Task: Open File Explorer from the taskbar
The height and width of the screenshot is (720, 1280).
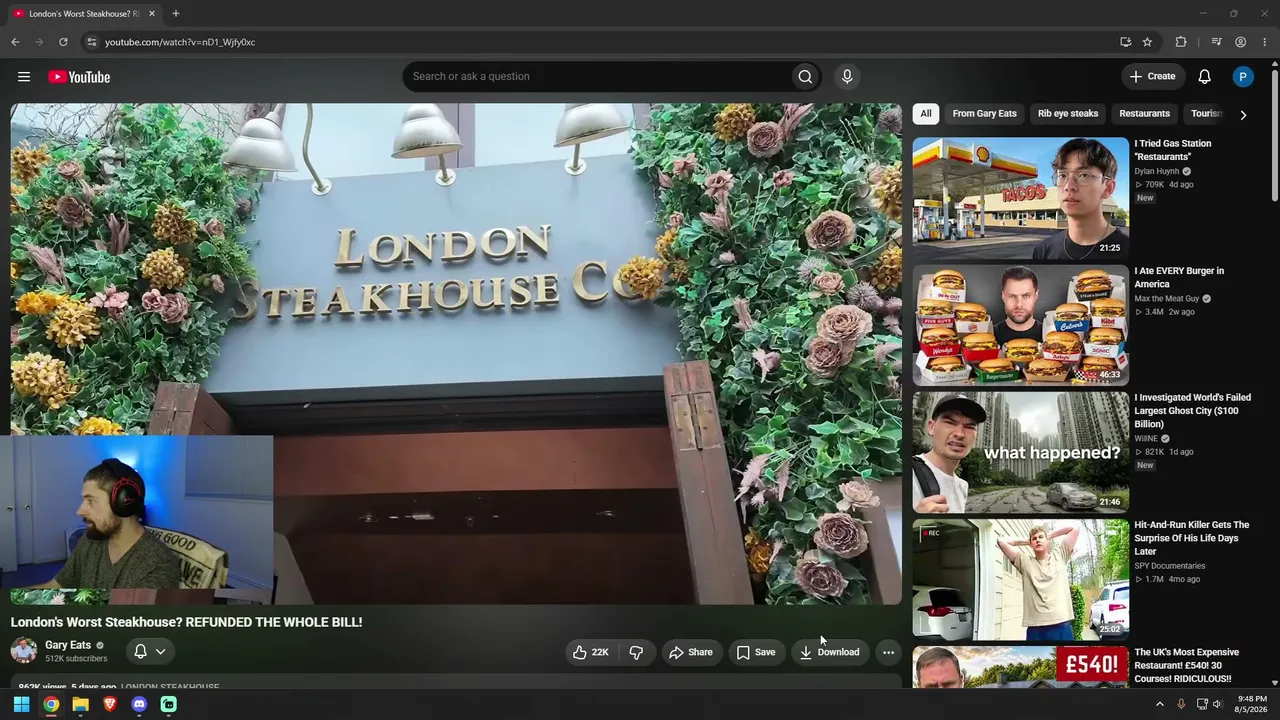Action: [80, 704]
